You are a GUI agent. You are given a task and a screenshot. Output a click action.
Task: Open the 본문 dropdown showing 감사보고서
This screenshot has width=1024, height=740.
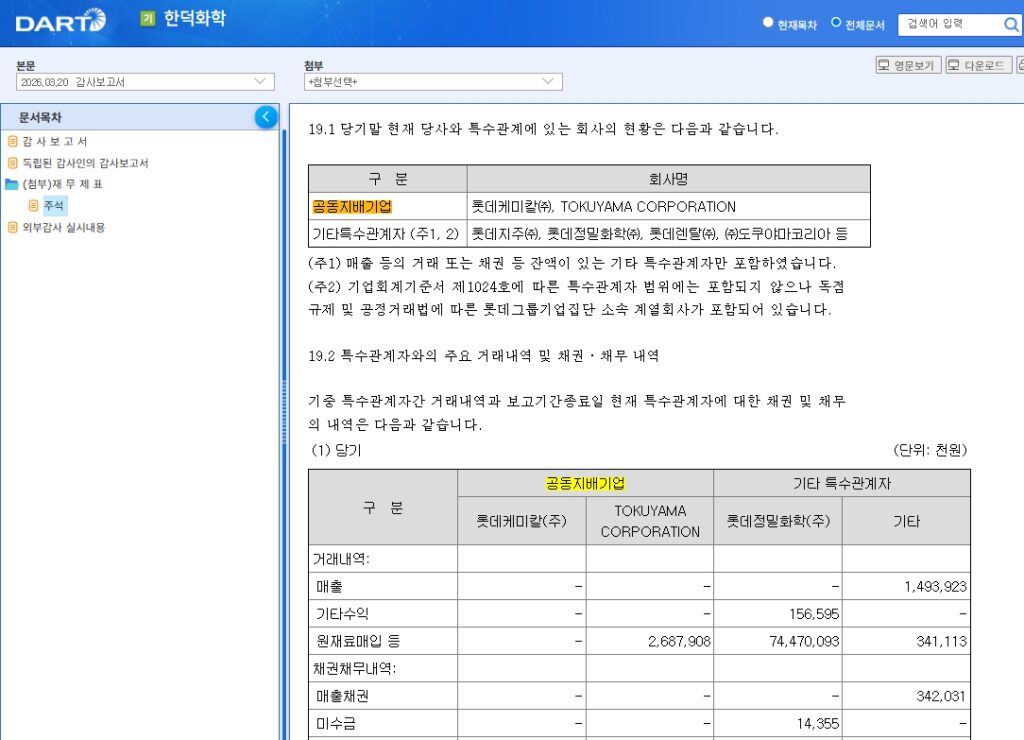coord(145,82)
